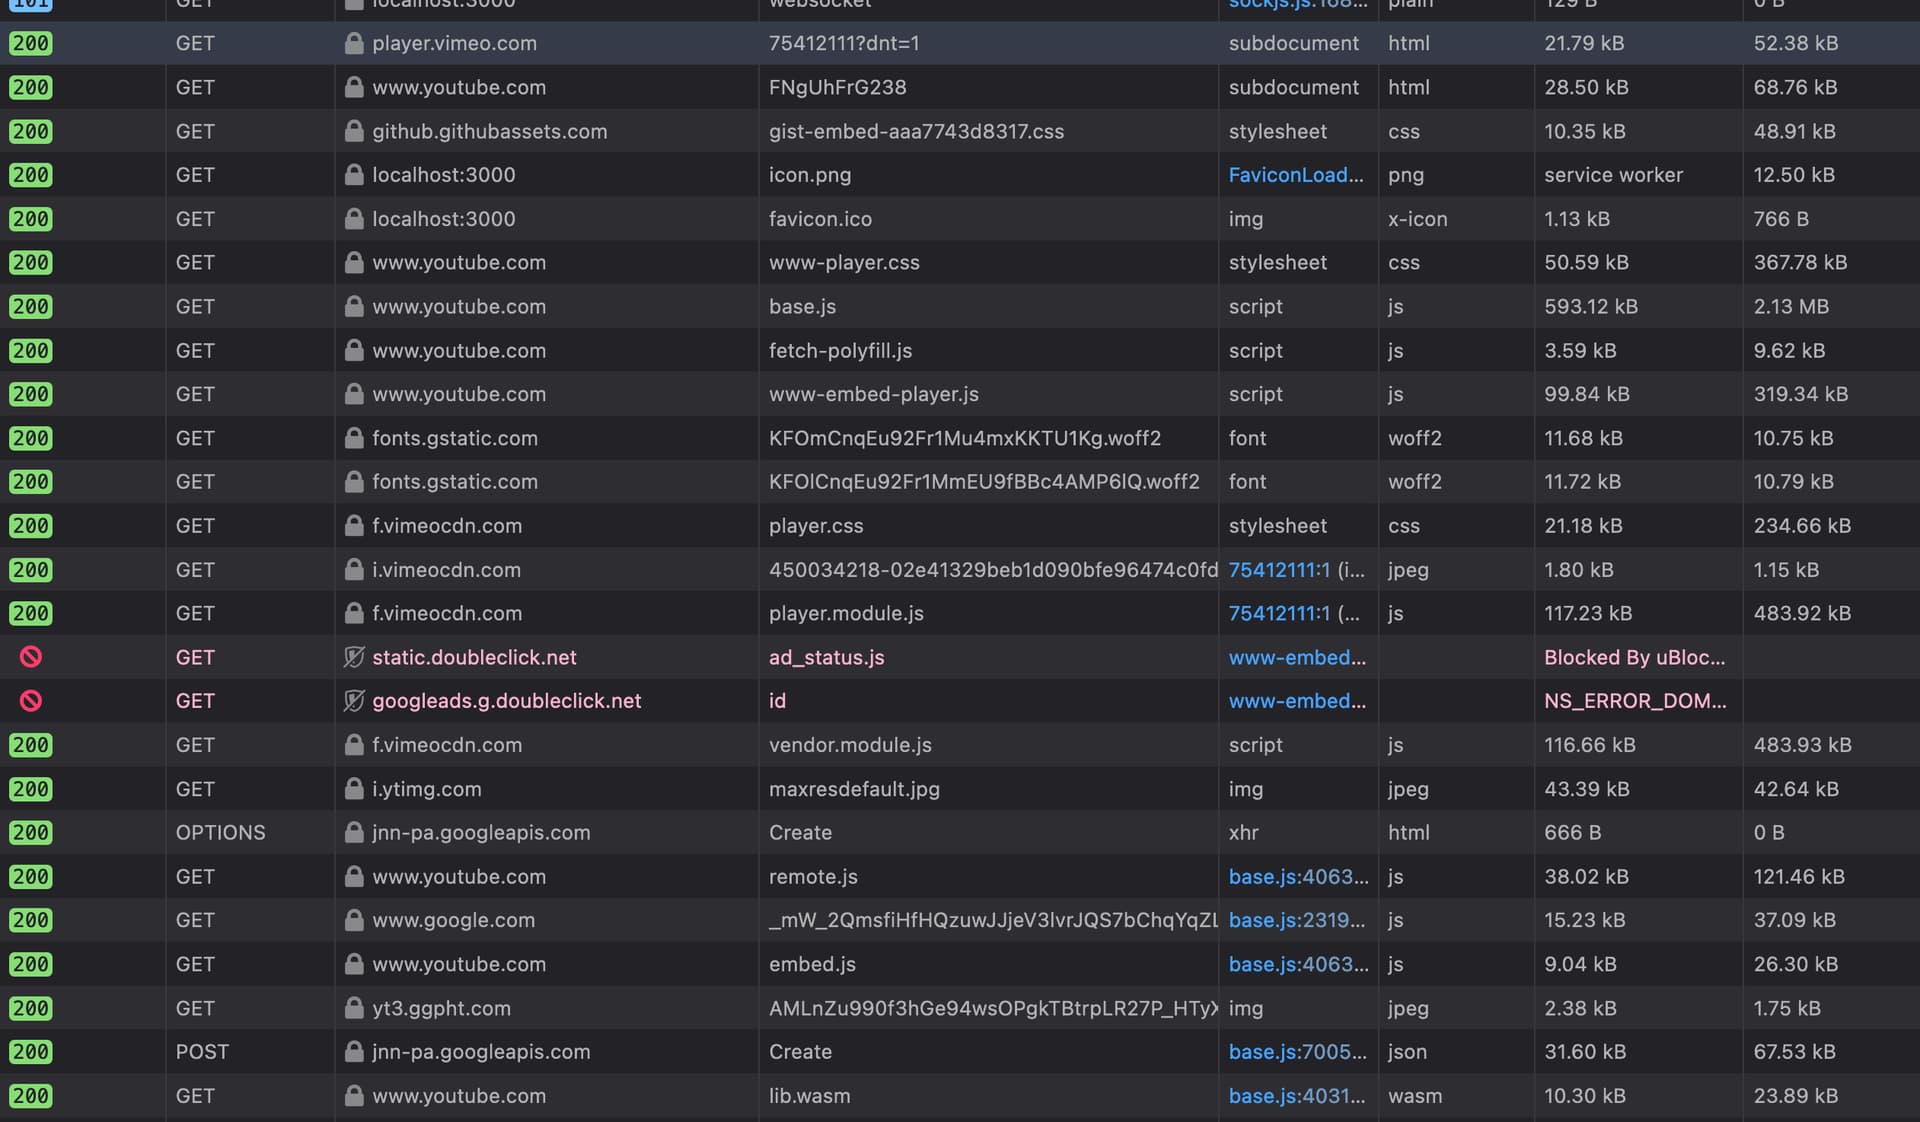Click the lock icon beside yt3.ggpht.com
1920x1122 pixels.
[353, 1008]
